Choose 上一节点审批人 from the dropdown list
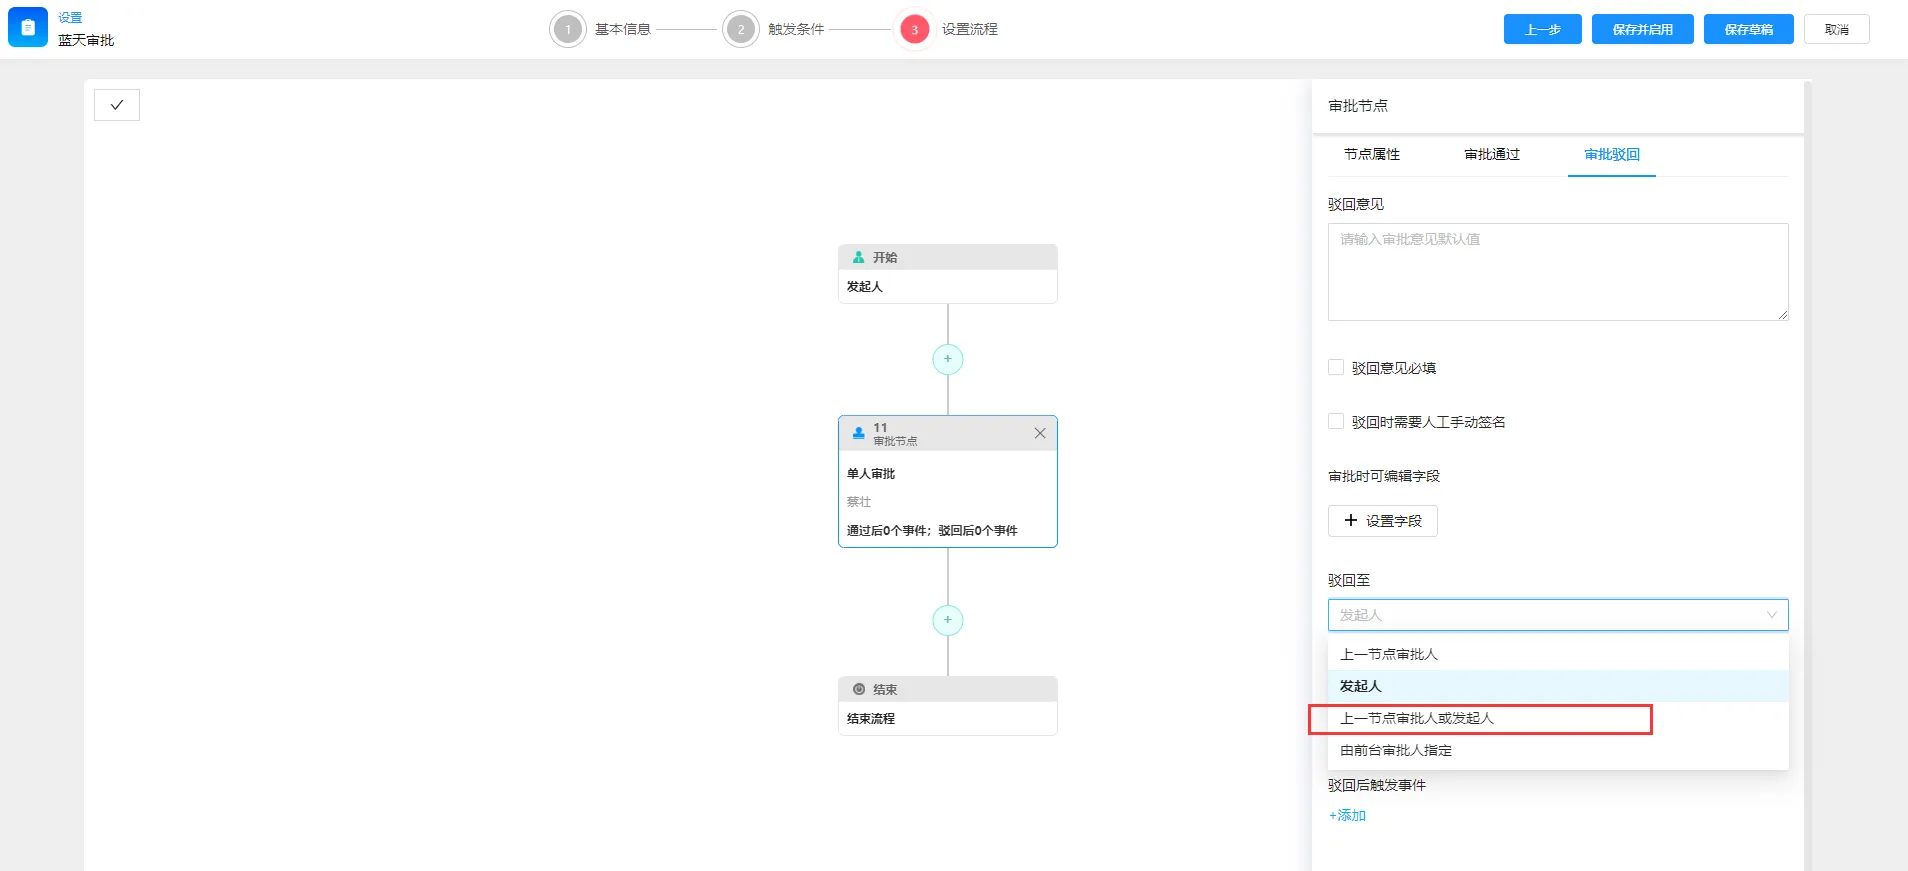1908x871 pixels. 1389,654
